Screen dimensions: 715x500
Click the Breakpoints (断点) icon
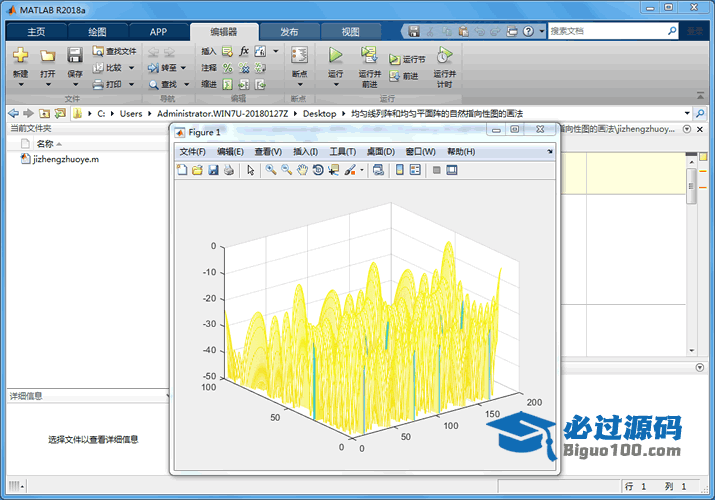click(299, 56)
